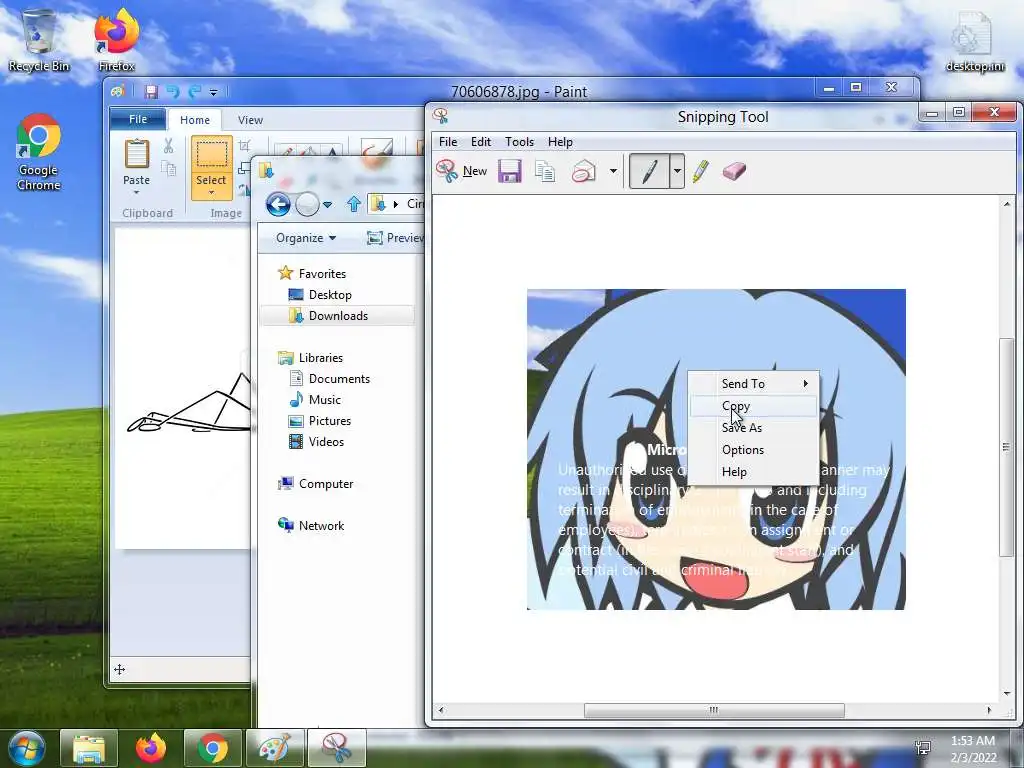This screenshot has width=1024, height=768.
Task: Click the File Explorer taskbar icon
Action: [x=89, y=748]
